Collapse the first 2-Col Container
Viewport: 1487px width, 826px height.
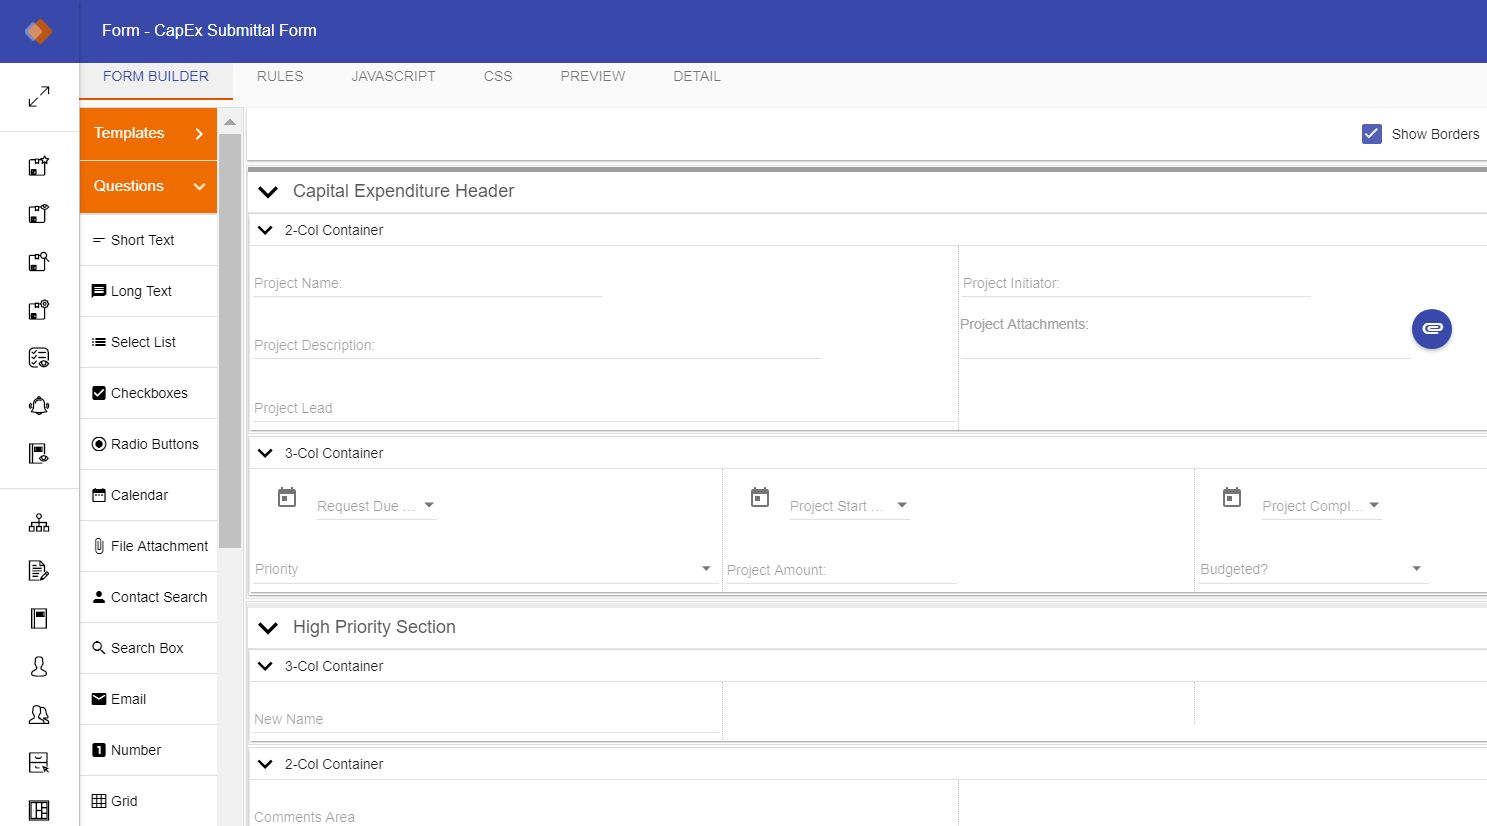[x=265, y=230]
